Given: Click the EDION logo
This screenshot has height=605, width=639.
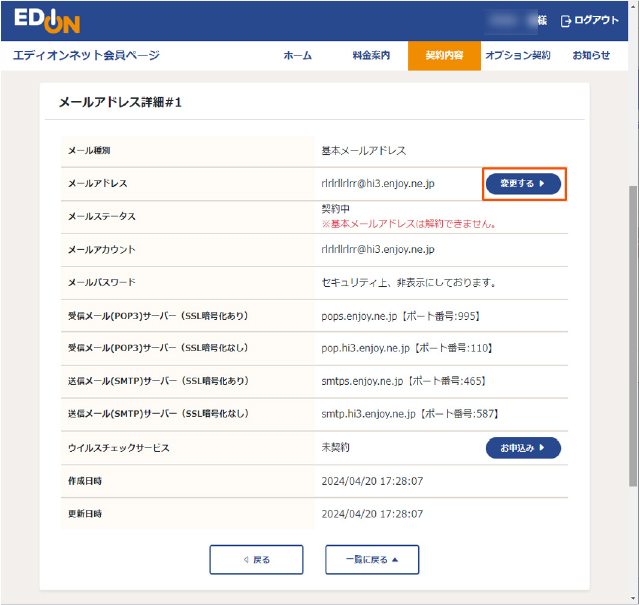Looking at the screenshot, I should (47, 21).
